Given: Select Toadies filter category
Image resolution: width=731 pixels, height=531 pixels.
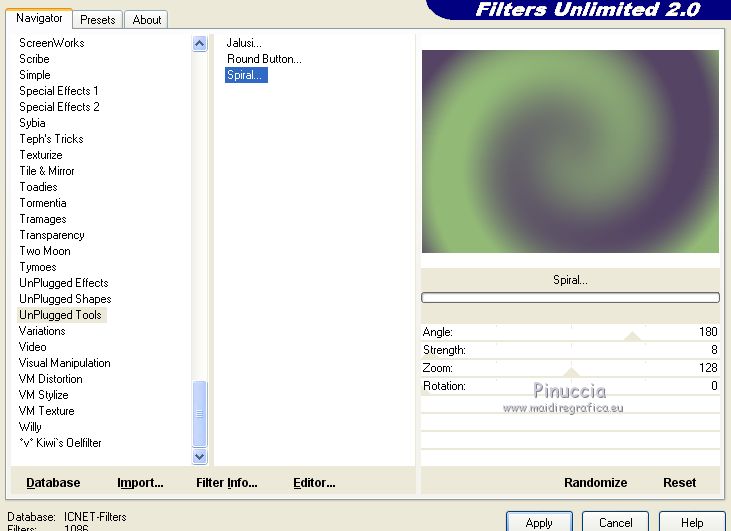Looking at the screenshot, I should pyautogui.click(x=38, y=187).
